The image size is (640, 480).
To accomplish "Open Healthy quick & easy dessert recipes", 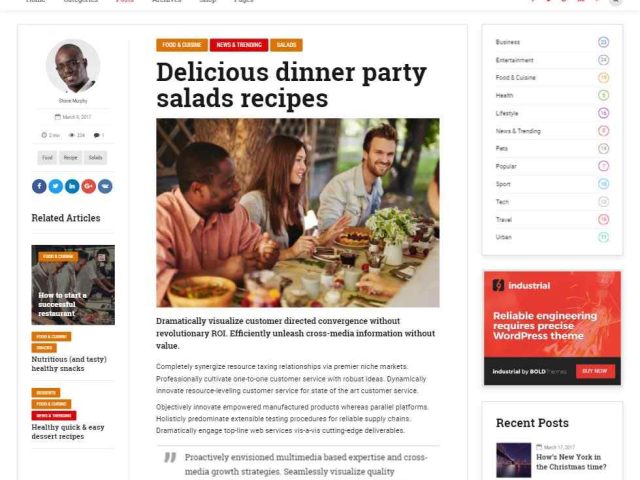I will (68, 431).
